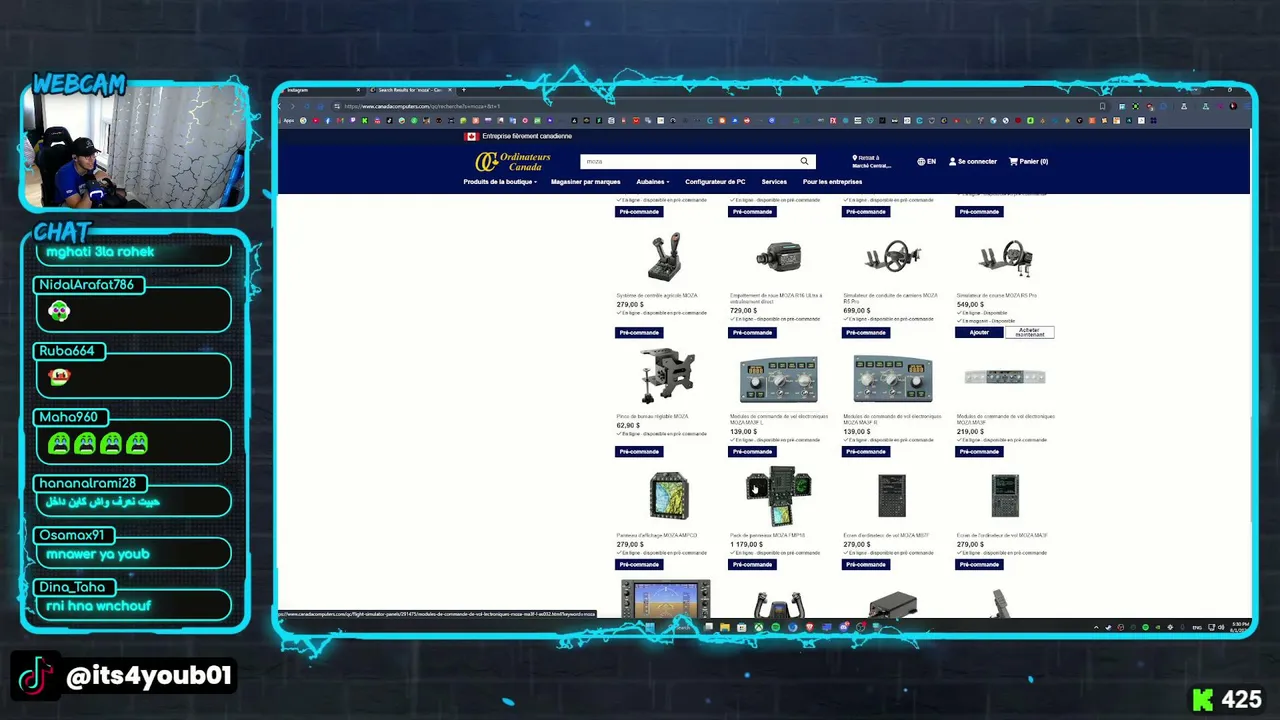1280x720 pixels.
Task: Open the MOZA R16 Ultra wheel base image
Action: [778, 257]
